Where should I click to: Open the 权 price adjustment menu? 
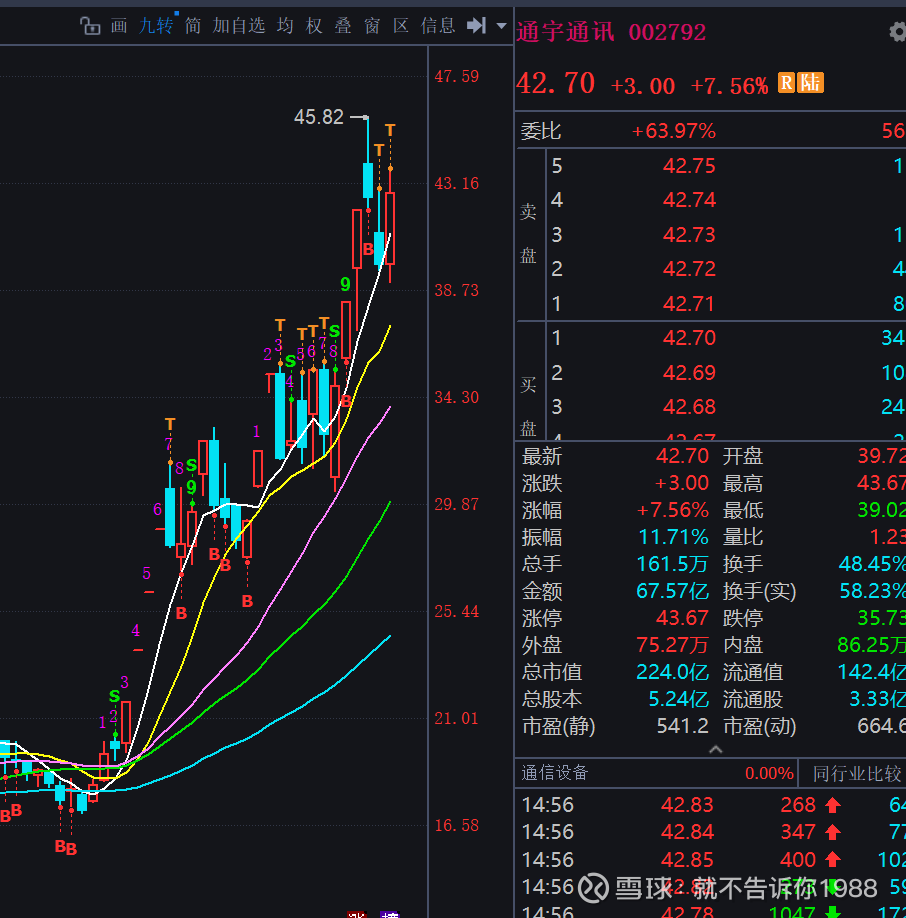point(314,26)
